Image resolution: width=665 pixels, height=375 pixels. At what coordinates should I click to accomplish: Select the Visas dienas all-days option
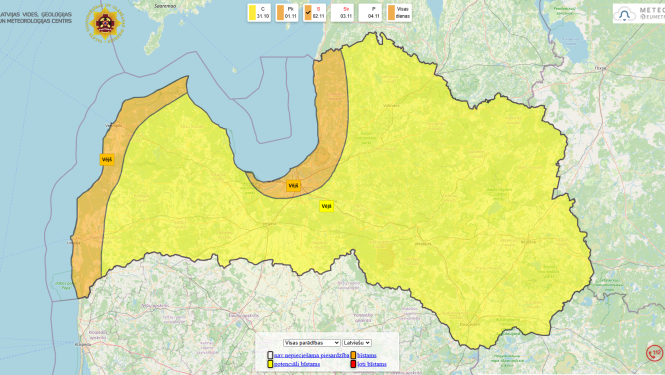point(399,13)
